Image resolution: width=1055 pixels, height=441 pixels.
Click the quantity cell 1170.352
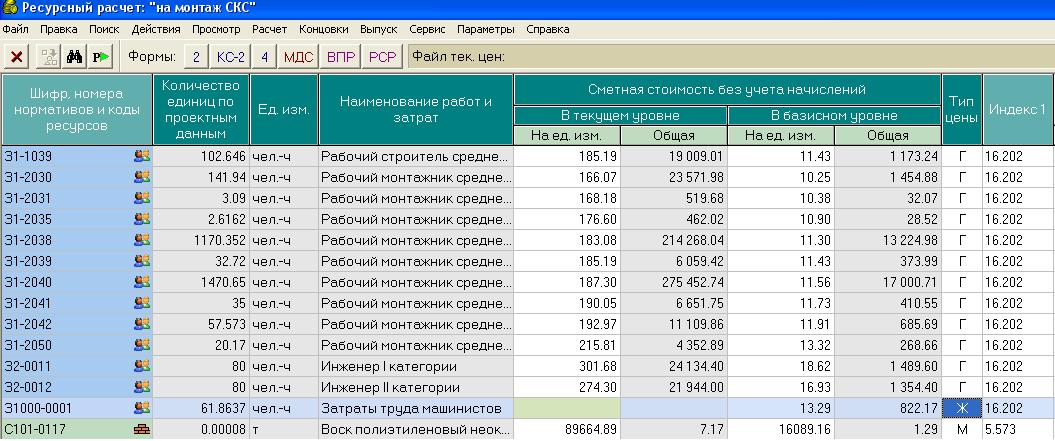(201, 240)
